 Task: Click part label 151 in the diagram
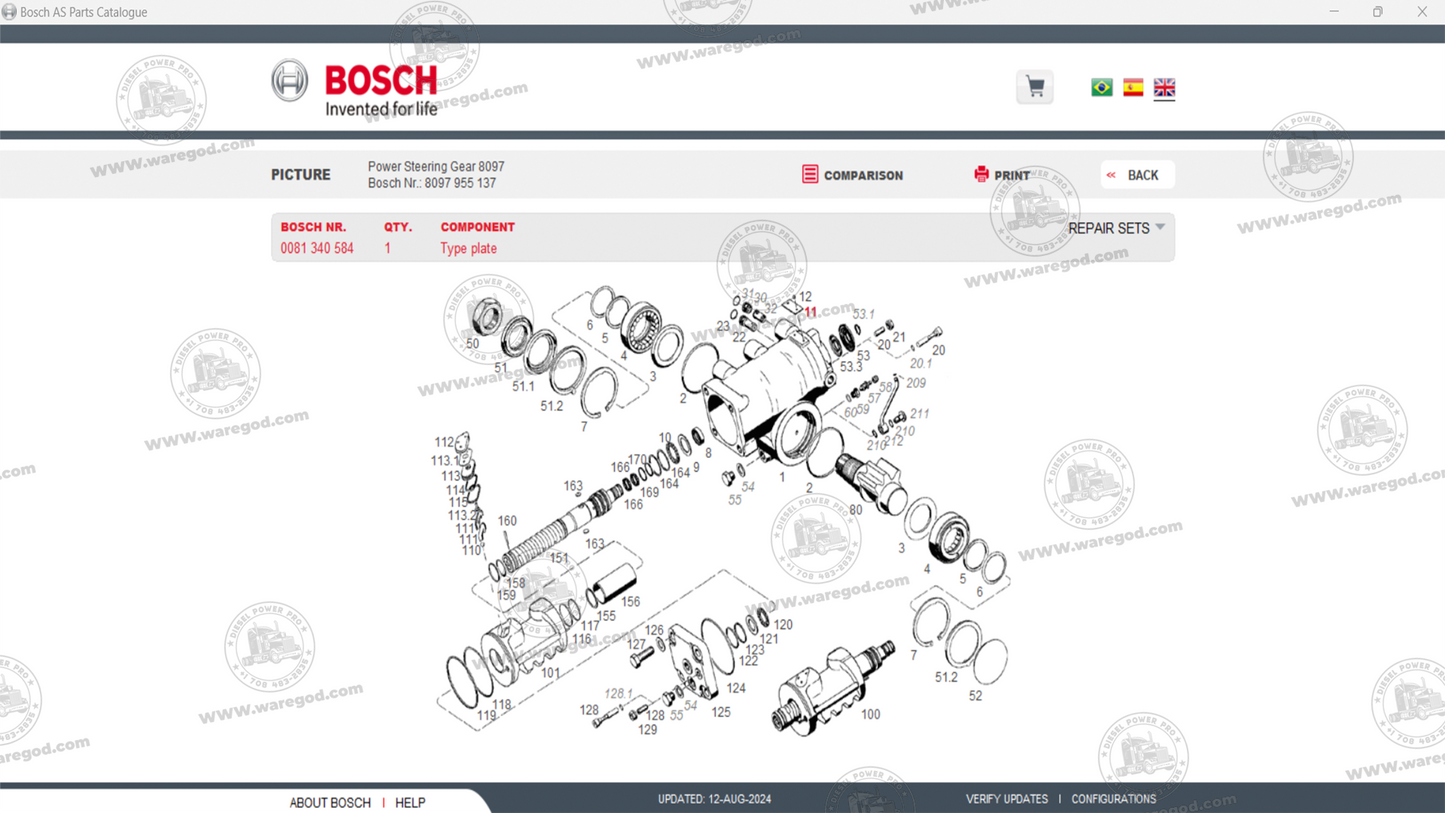point(558,559)
